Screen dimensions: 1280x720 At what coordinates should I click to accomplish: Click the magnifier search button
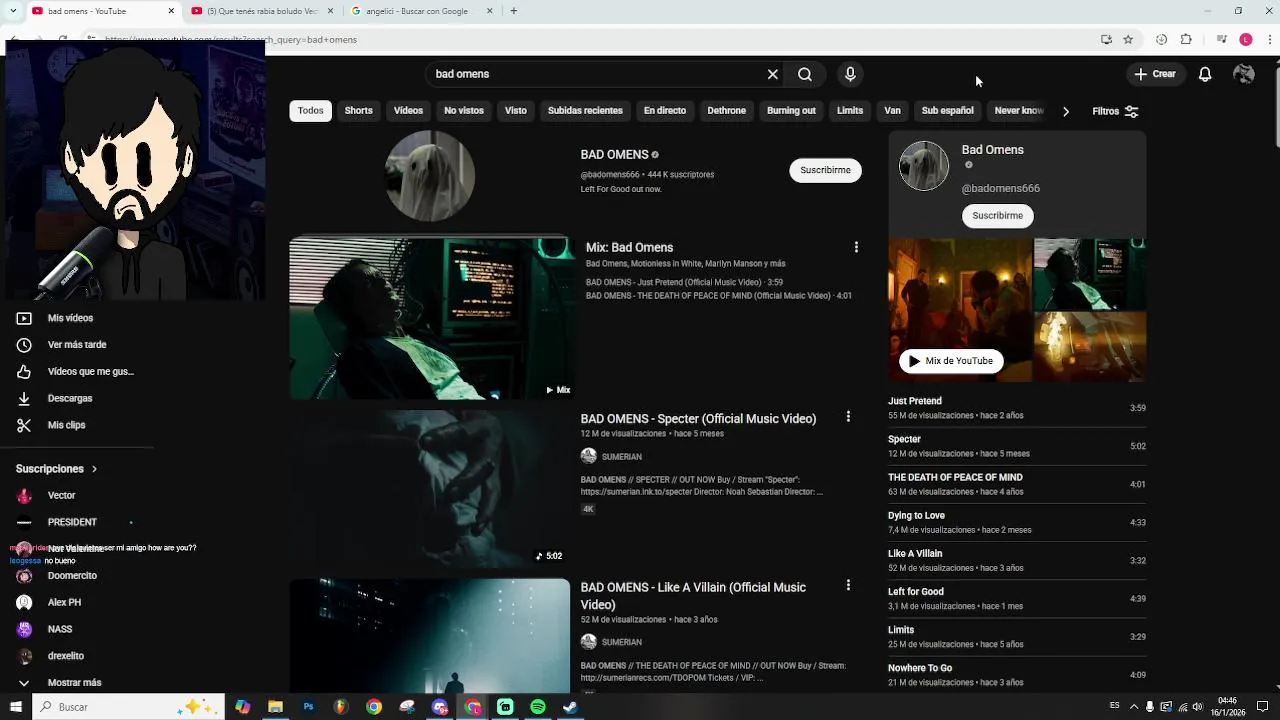point(805,74)
